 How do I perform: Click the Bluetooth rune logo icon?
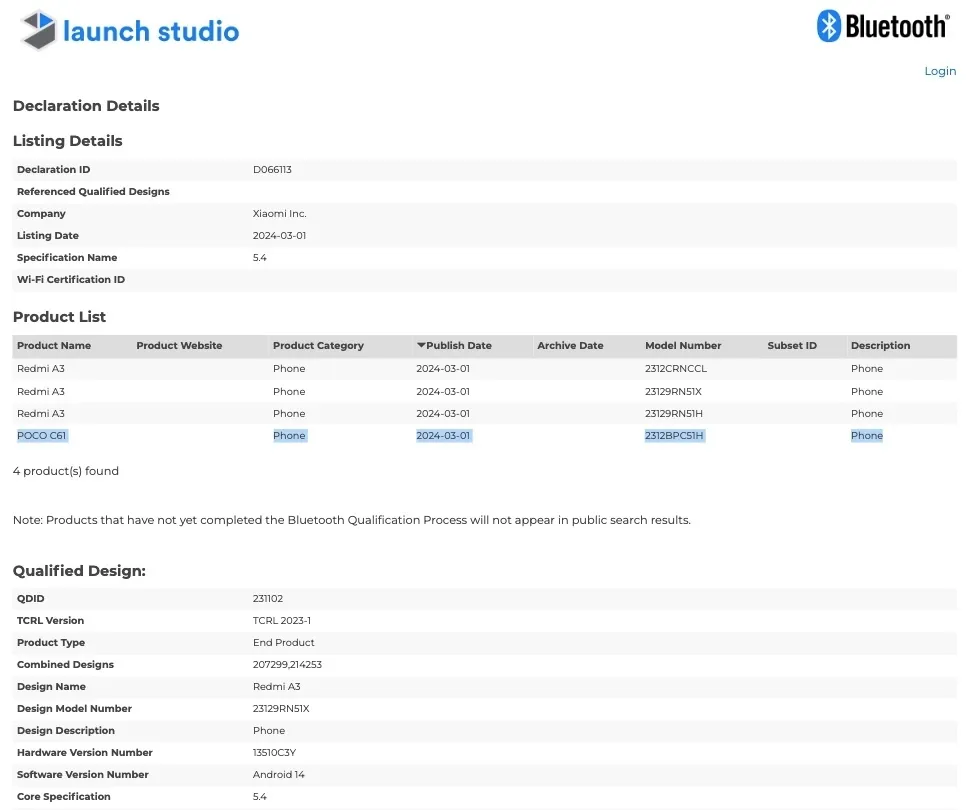pos(829,26)
